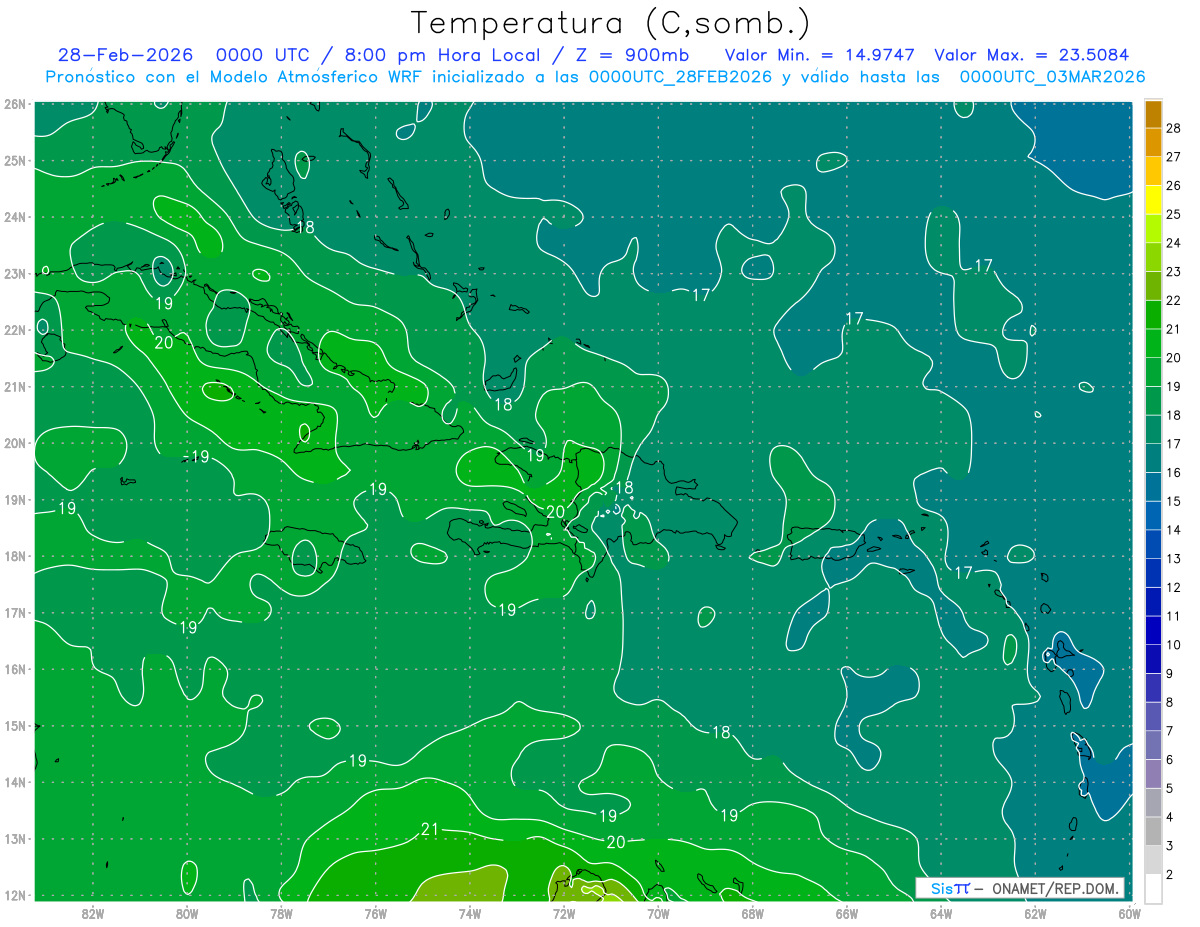
Task: Click the legend scale value '25'
Action: pos(1174,214)
